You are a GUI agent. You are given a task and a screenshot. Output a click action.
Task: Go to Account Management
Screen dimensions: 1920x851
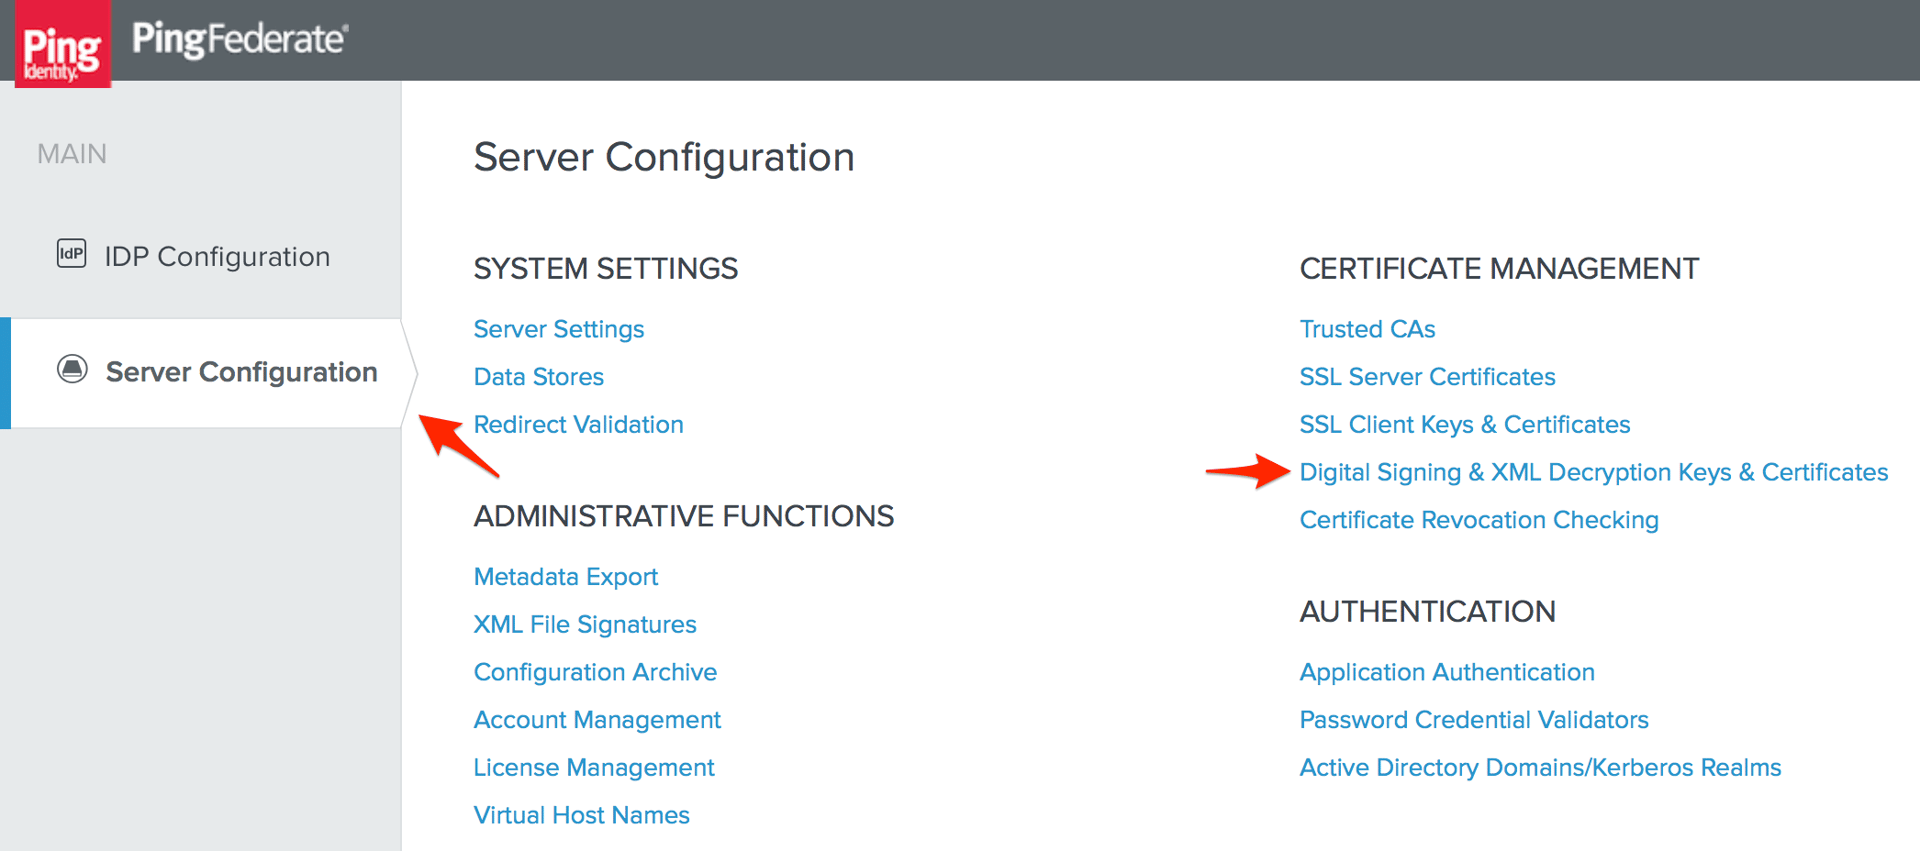pos(597,720)
